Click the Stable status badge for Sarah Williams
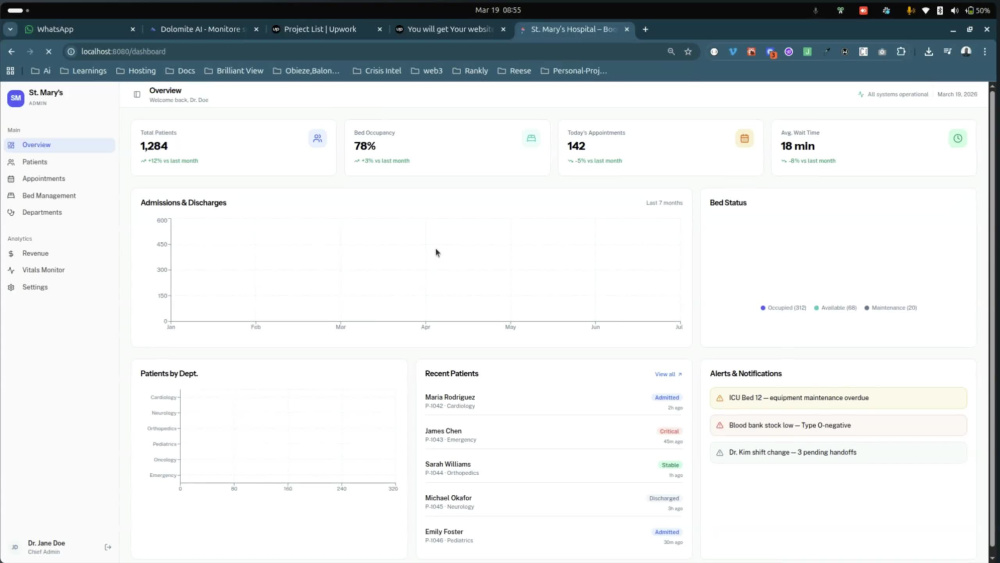This screenshot has width=1000, height=563. (670, 465)
